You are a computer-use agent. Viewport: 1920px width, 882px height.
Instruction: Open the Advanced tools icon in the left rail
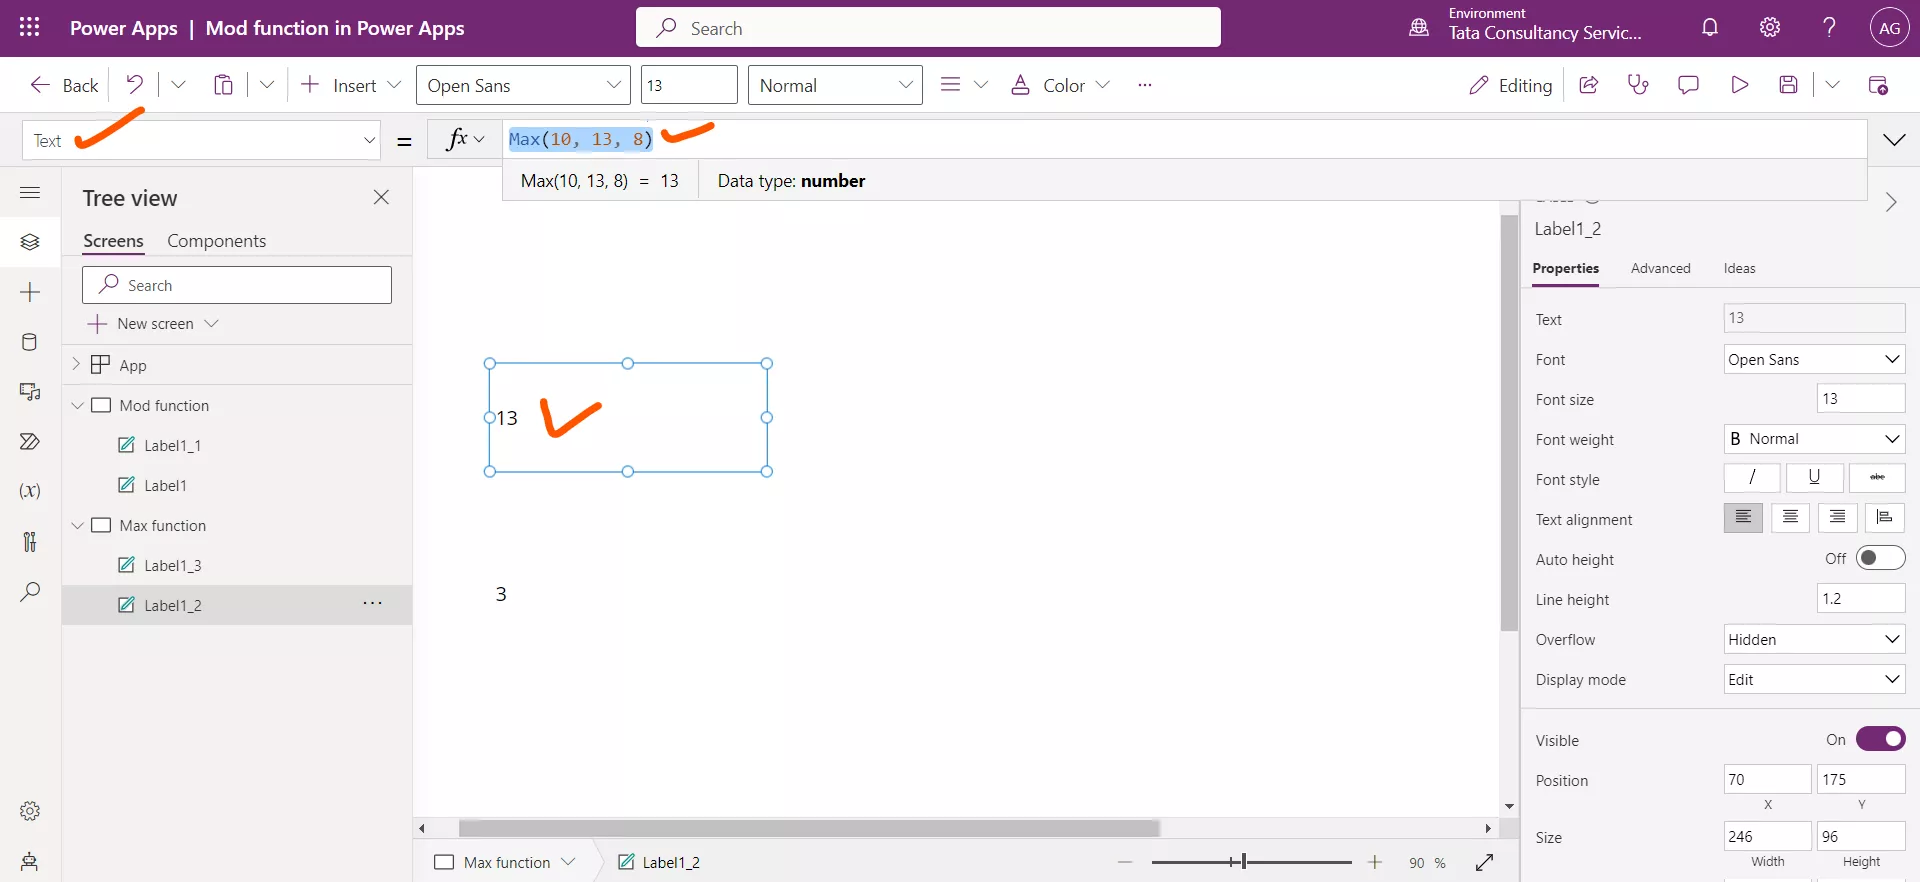pos(30,541)
